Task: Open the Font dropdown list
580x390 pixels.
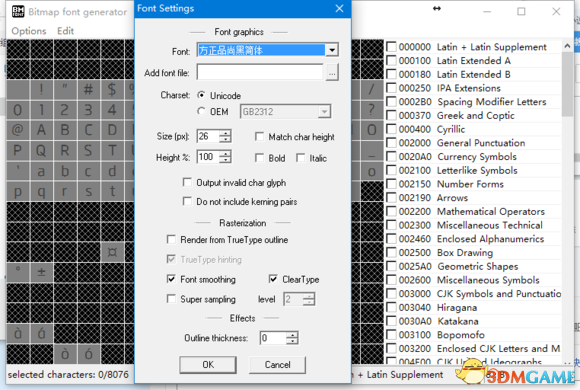Action: [x=332, y=50]
